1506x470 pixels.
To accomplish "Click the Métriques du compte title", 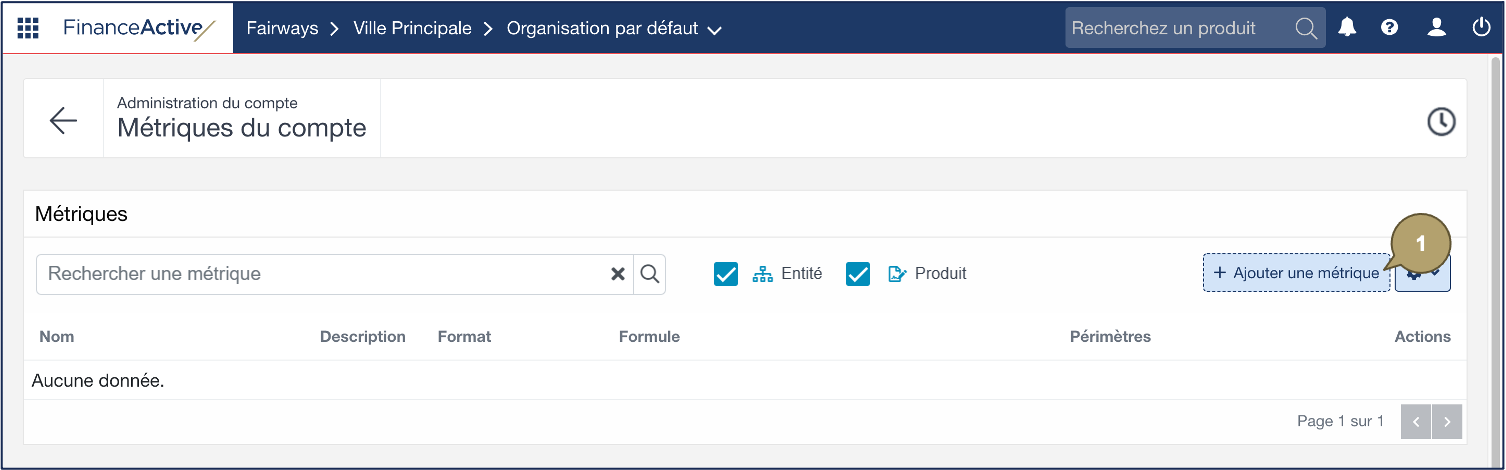I will (242, 128).
